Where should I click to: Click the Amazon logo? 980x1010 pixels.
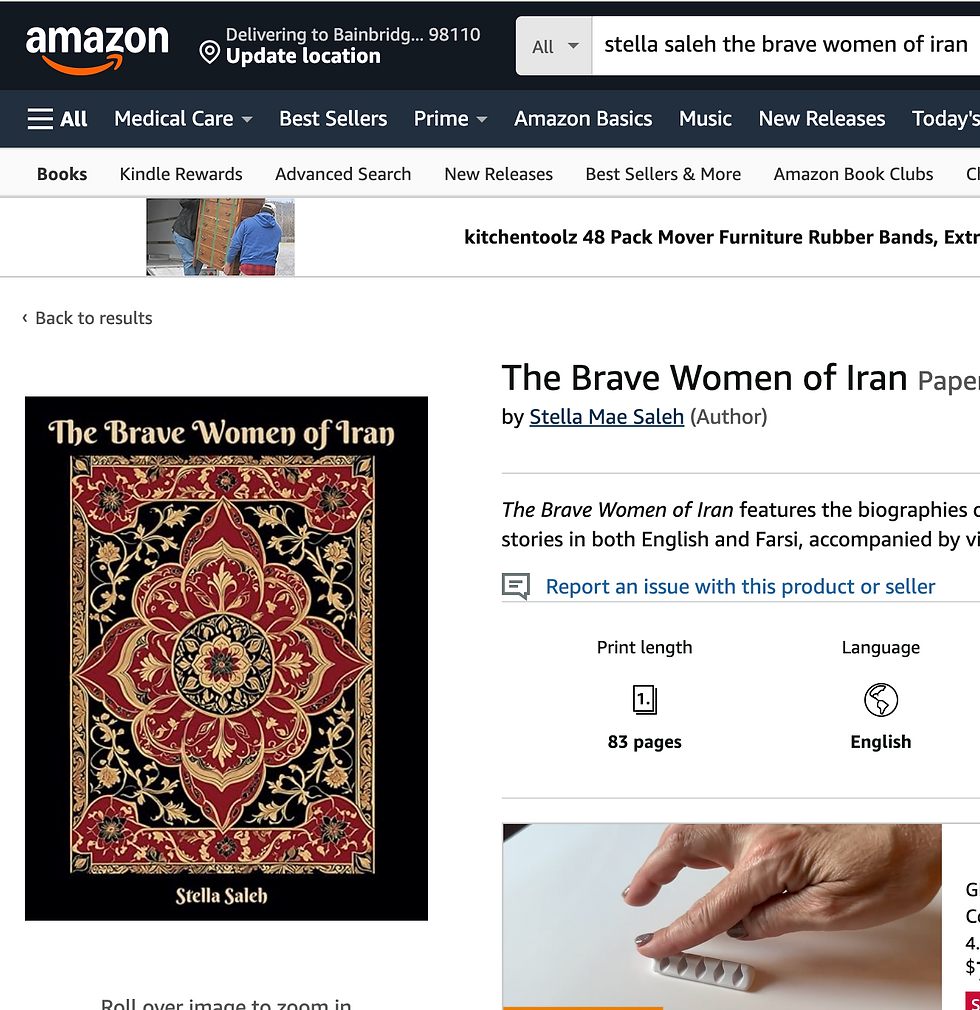click(97, 49)
